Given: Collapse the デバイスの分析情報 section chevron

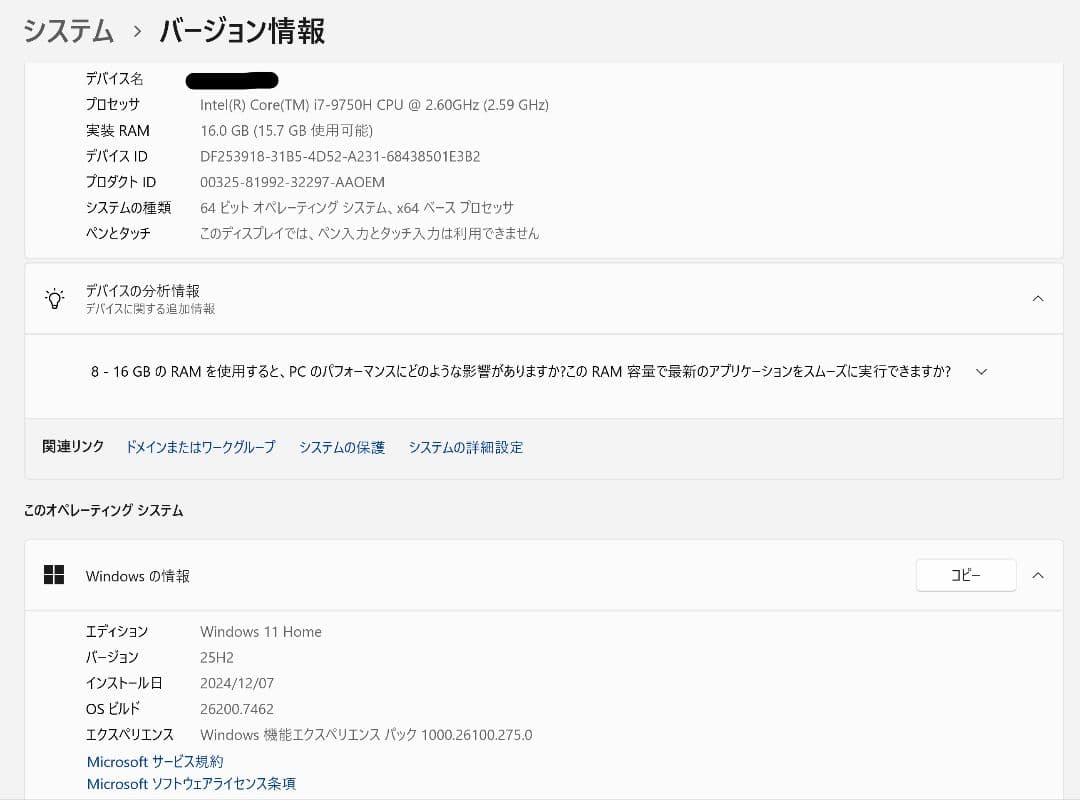Looking at the screenshot, I should pos(1038,298).
